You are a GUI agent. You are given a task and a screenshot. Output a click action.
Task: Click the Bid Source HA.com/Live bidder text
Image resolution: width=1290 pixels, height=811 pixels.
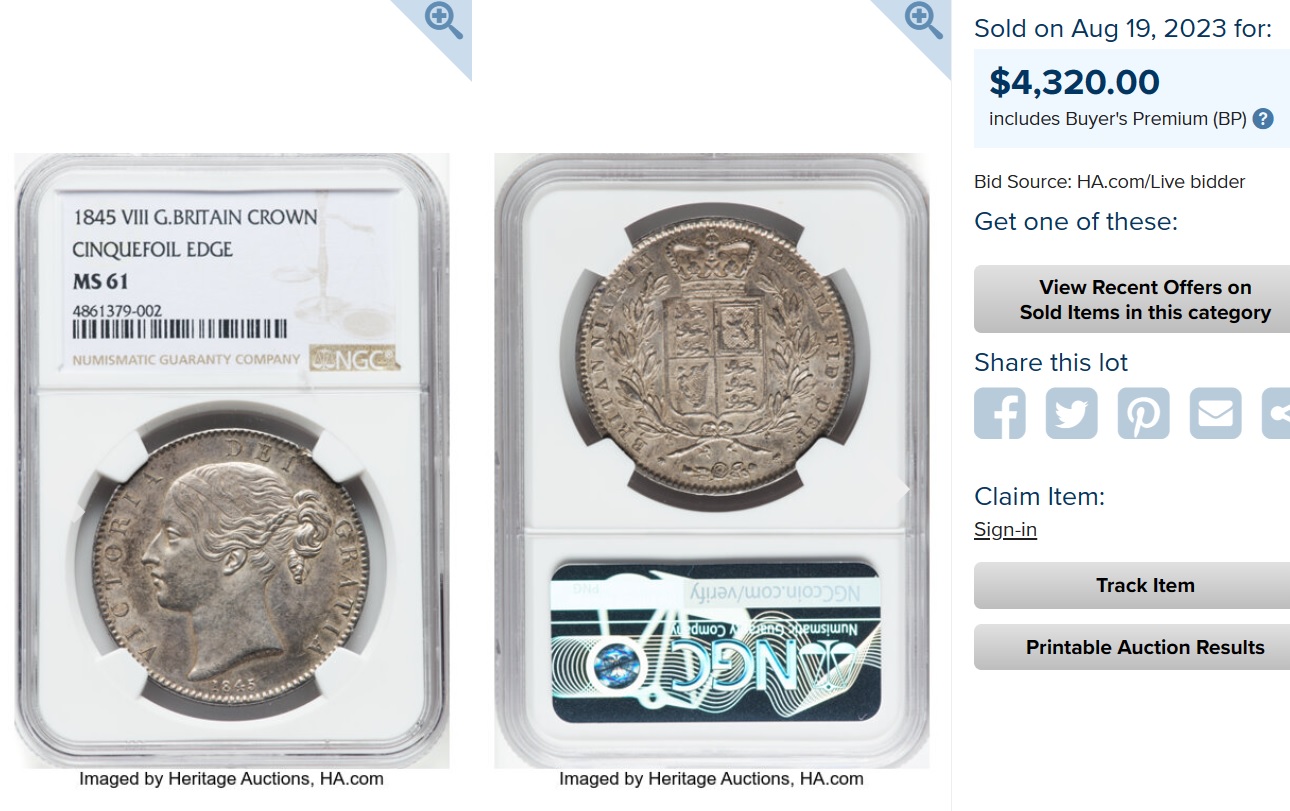[1110, 182]
